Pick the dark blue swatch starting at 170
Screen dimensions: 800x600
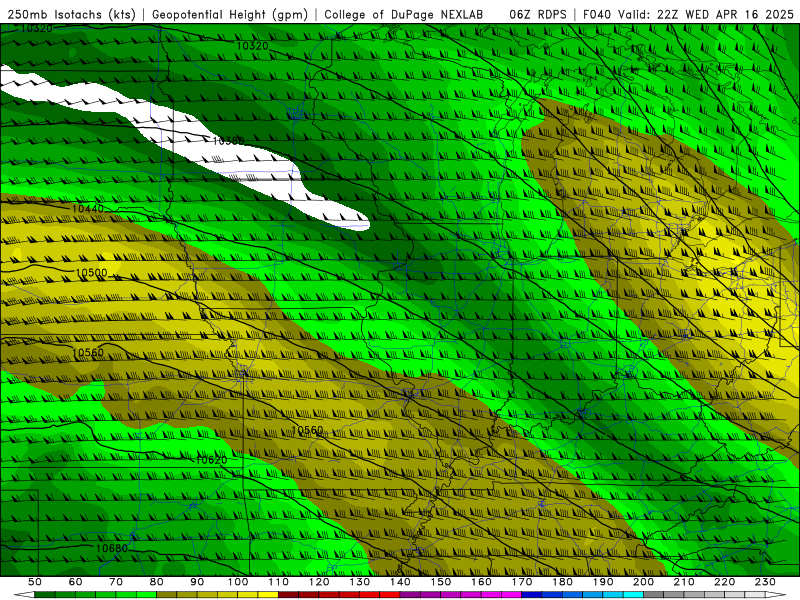[532, 595]
